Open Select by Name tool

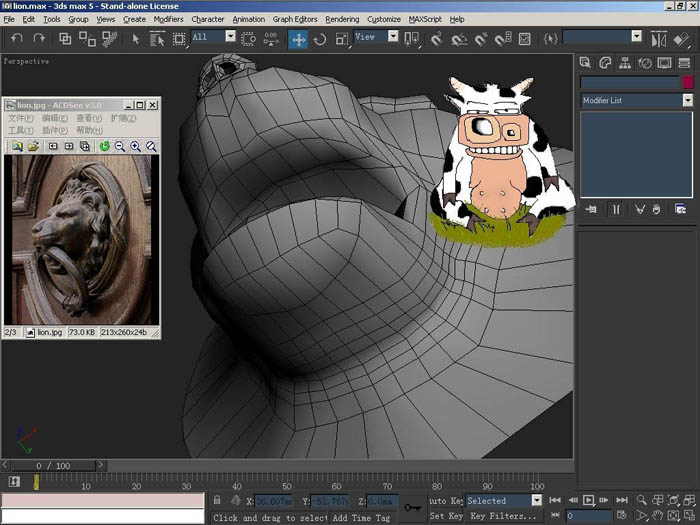click(x=157, y=39)
